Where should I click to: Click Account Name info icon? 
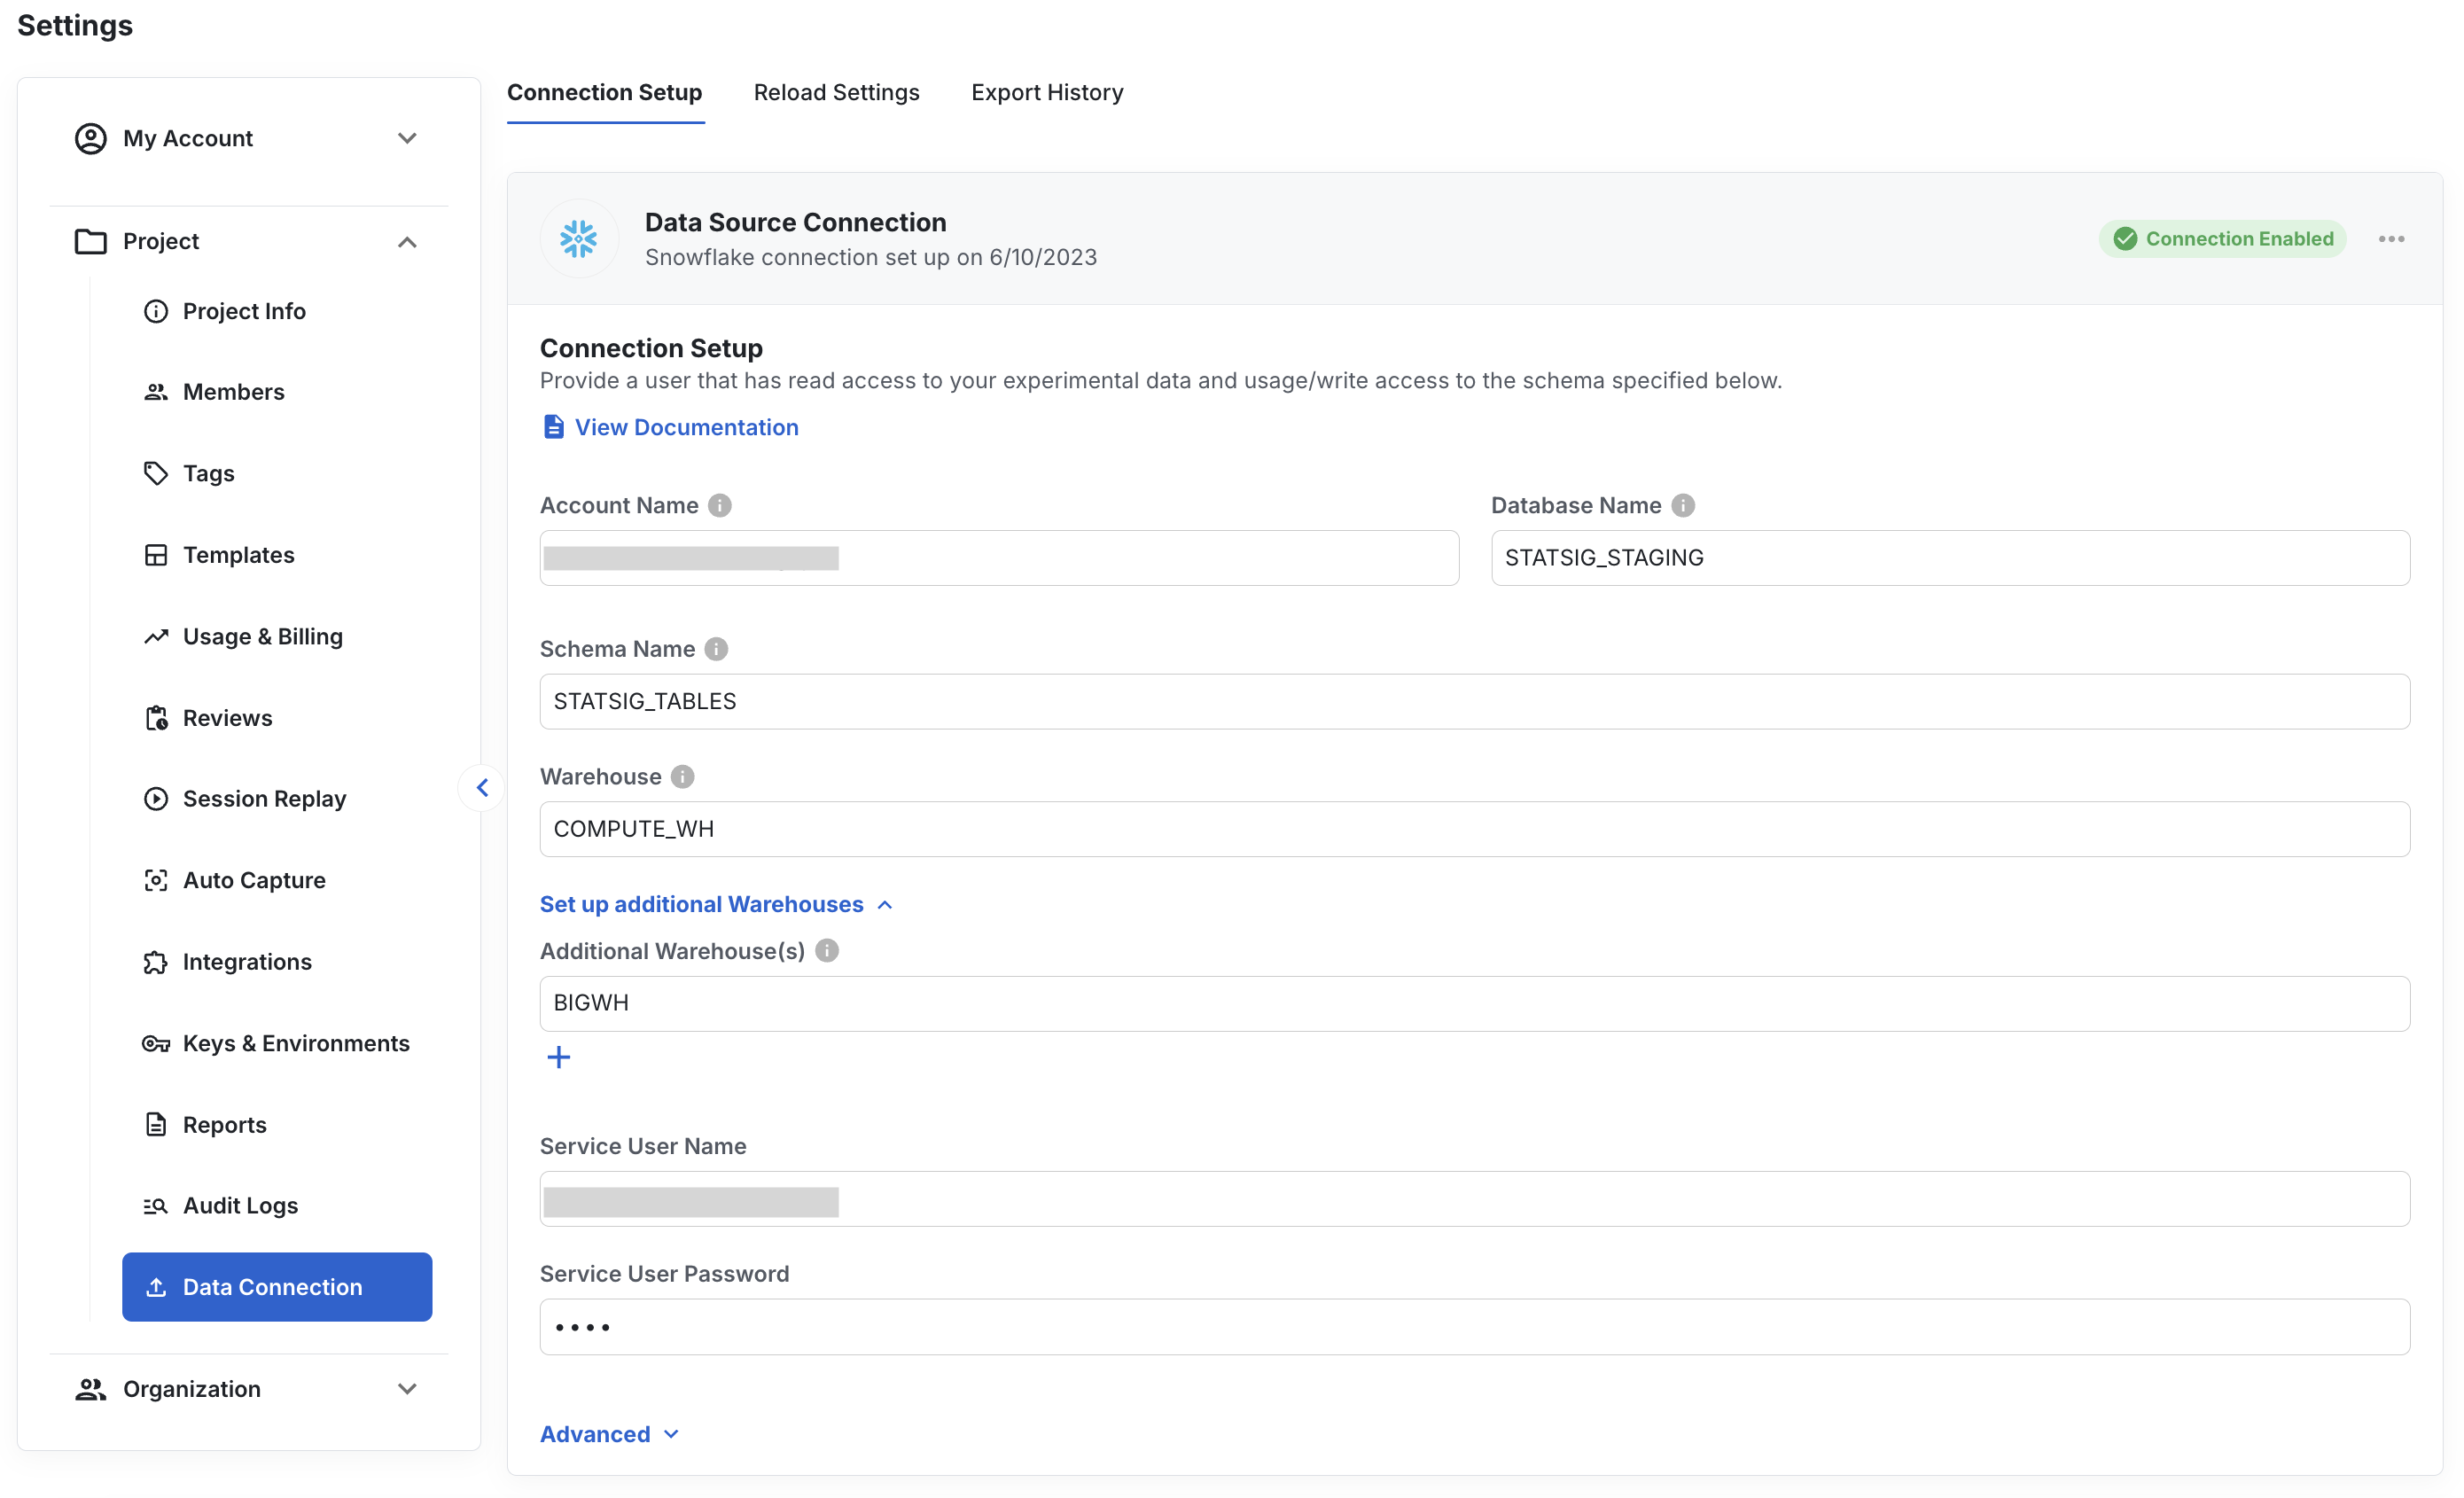pos(720,506)
